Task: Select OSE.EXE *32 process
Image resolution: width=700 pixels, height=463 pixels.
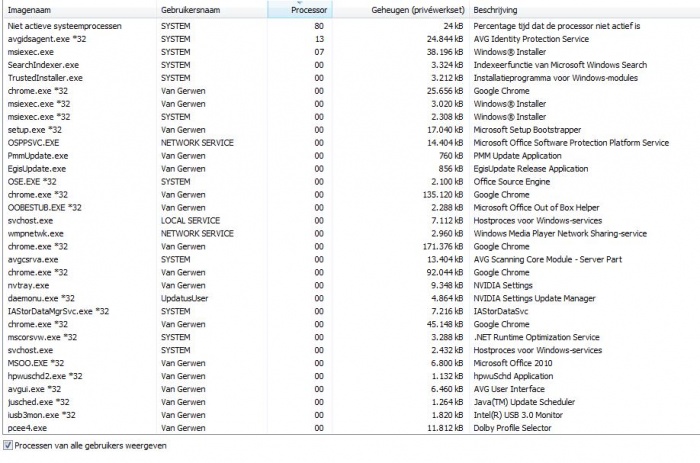Action: tap(352, 181)
